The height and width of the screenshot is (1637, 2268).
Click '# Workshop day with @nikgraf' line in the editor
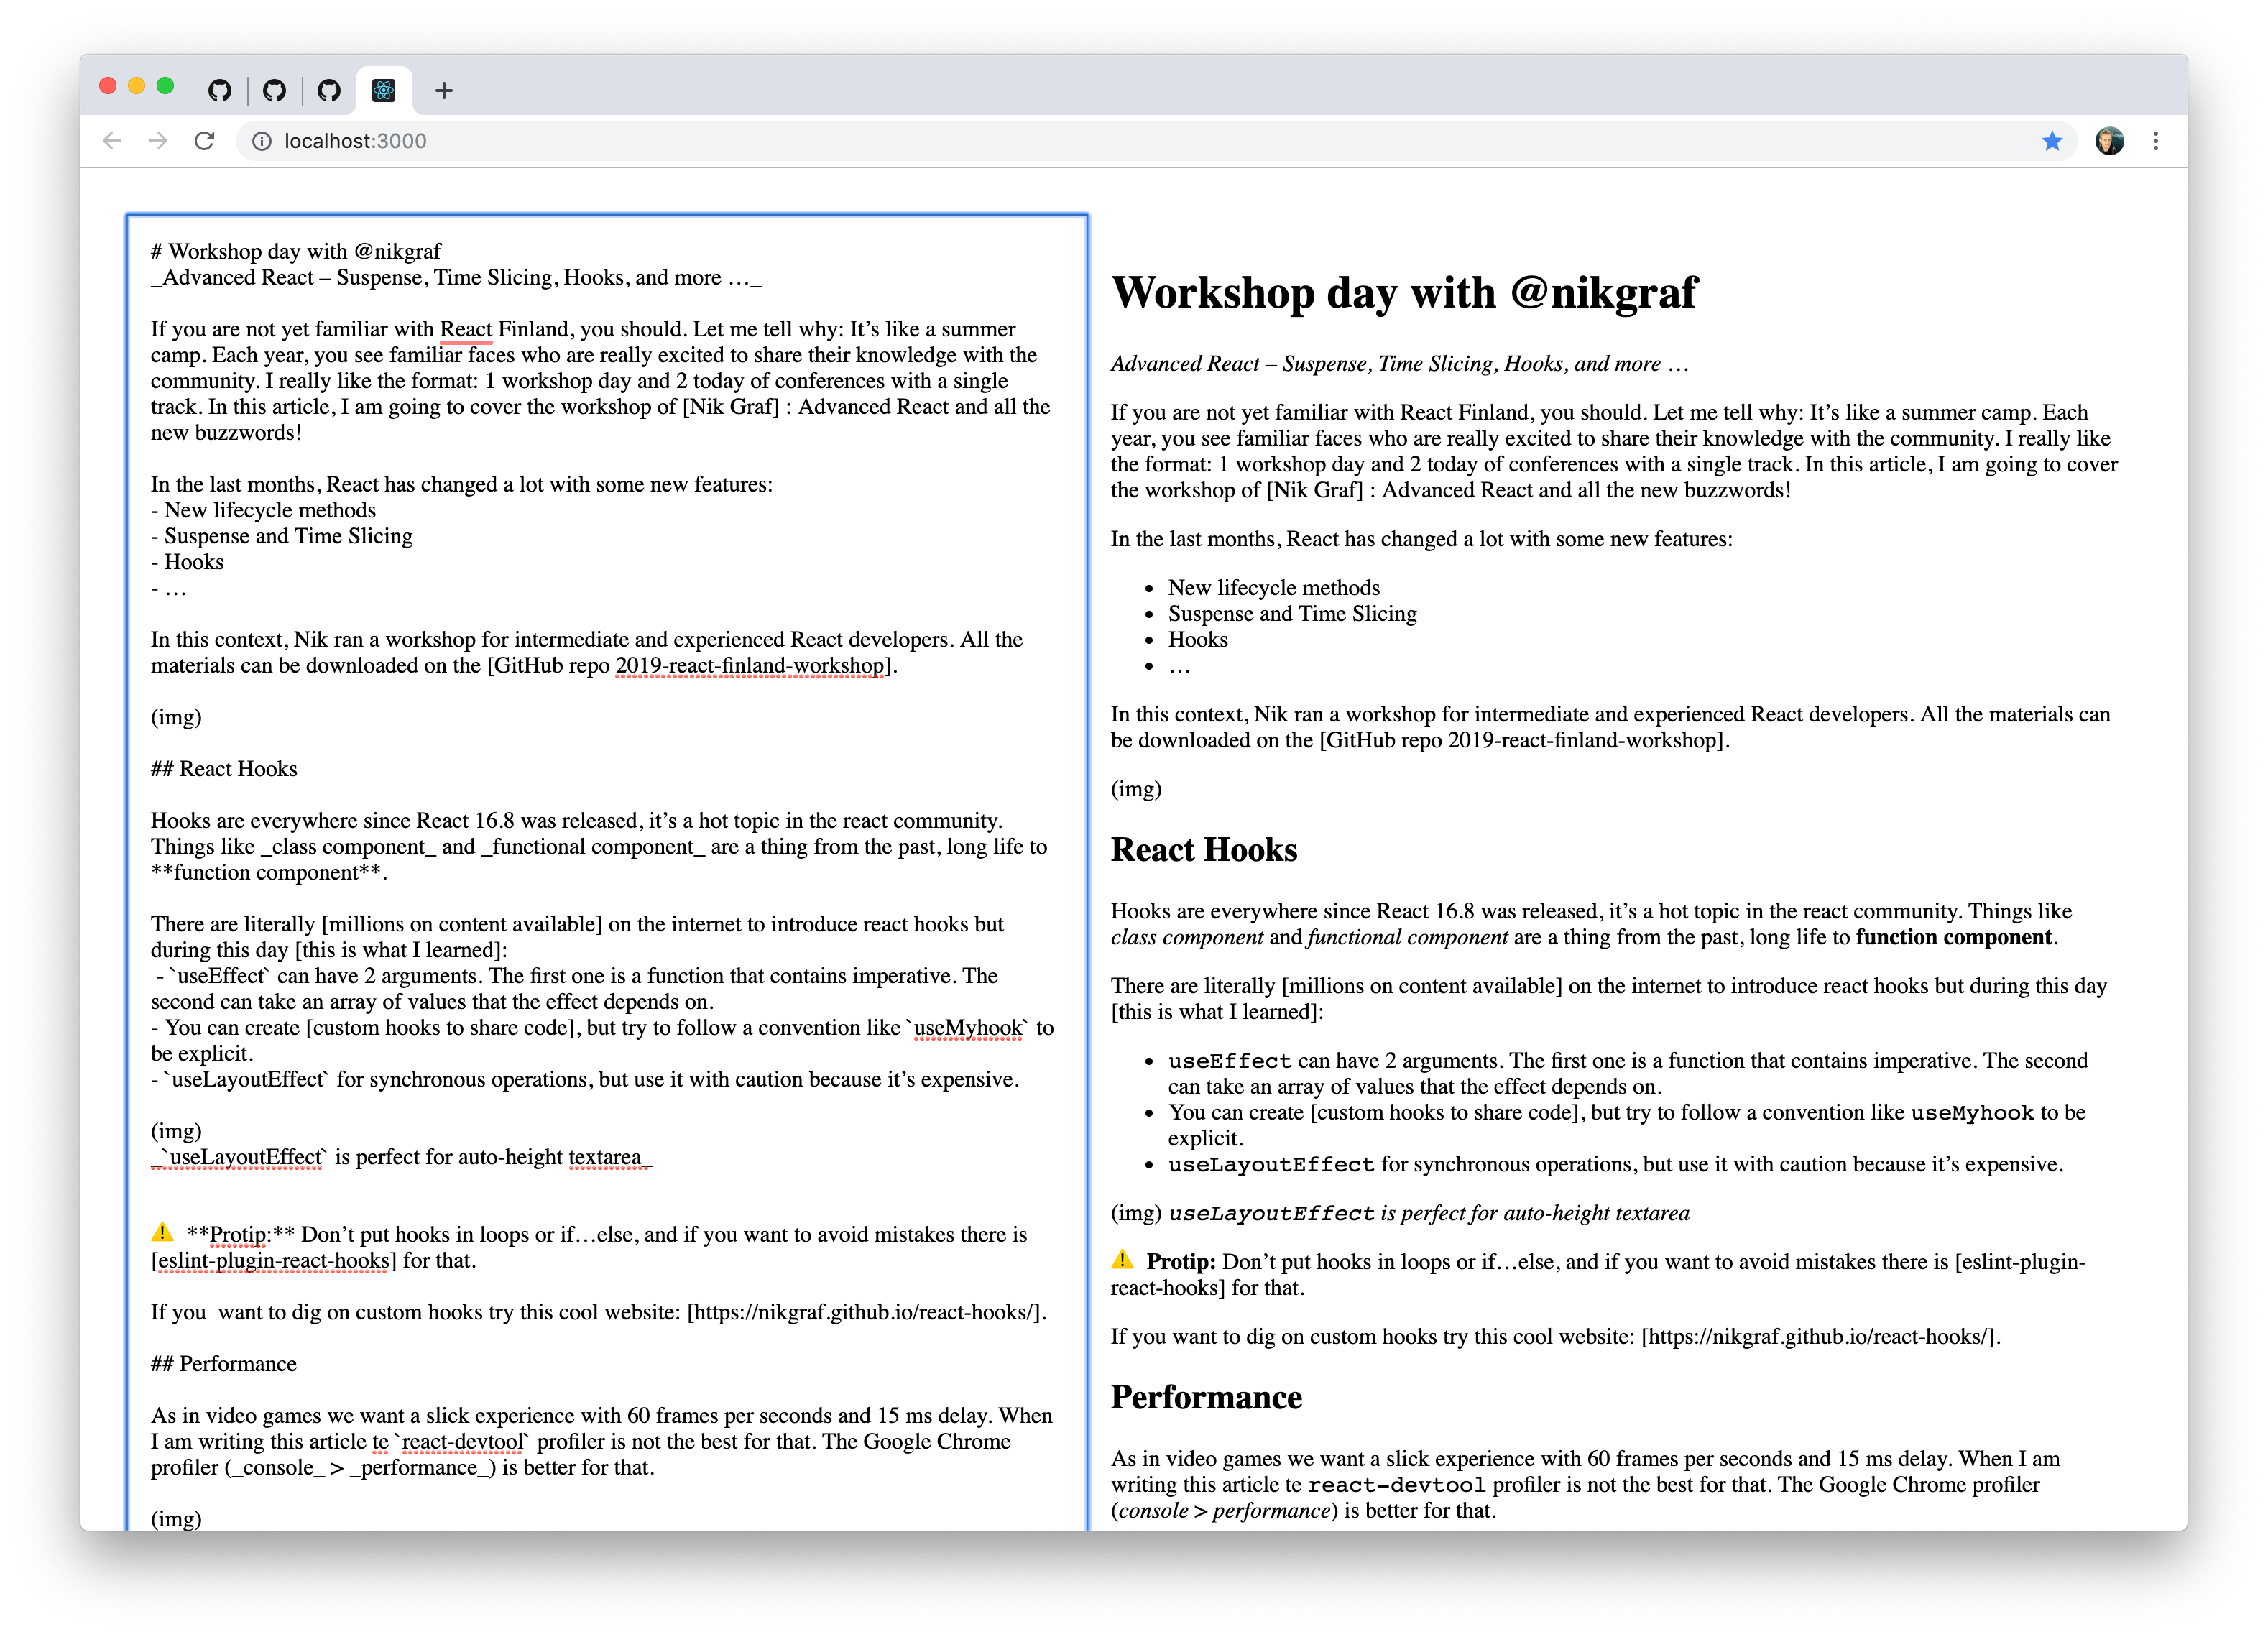(296, 251)
